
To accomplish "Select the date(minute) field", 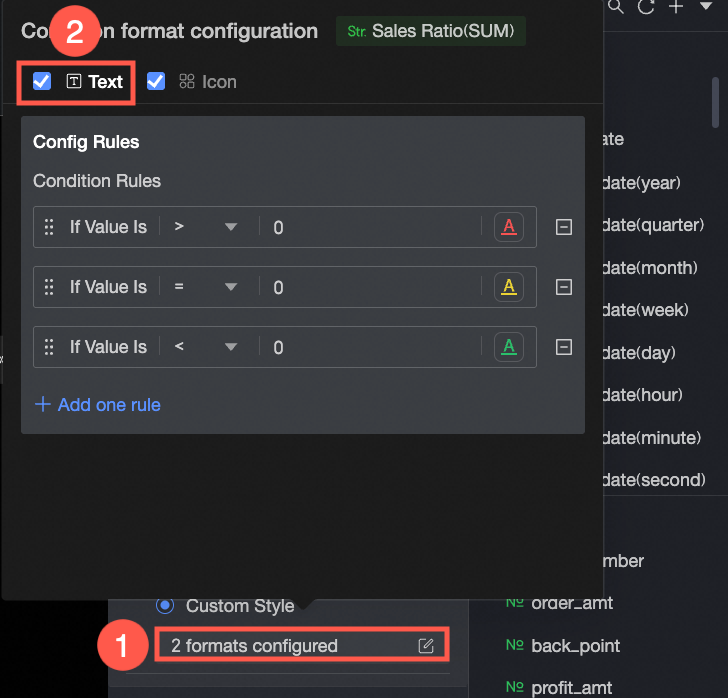I will click(x=651, y=437).
